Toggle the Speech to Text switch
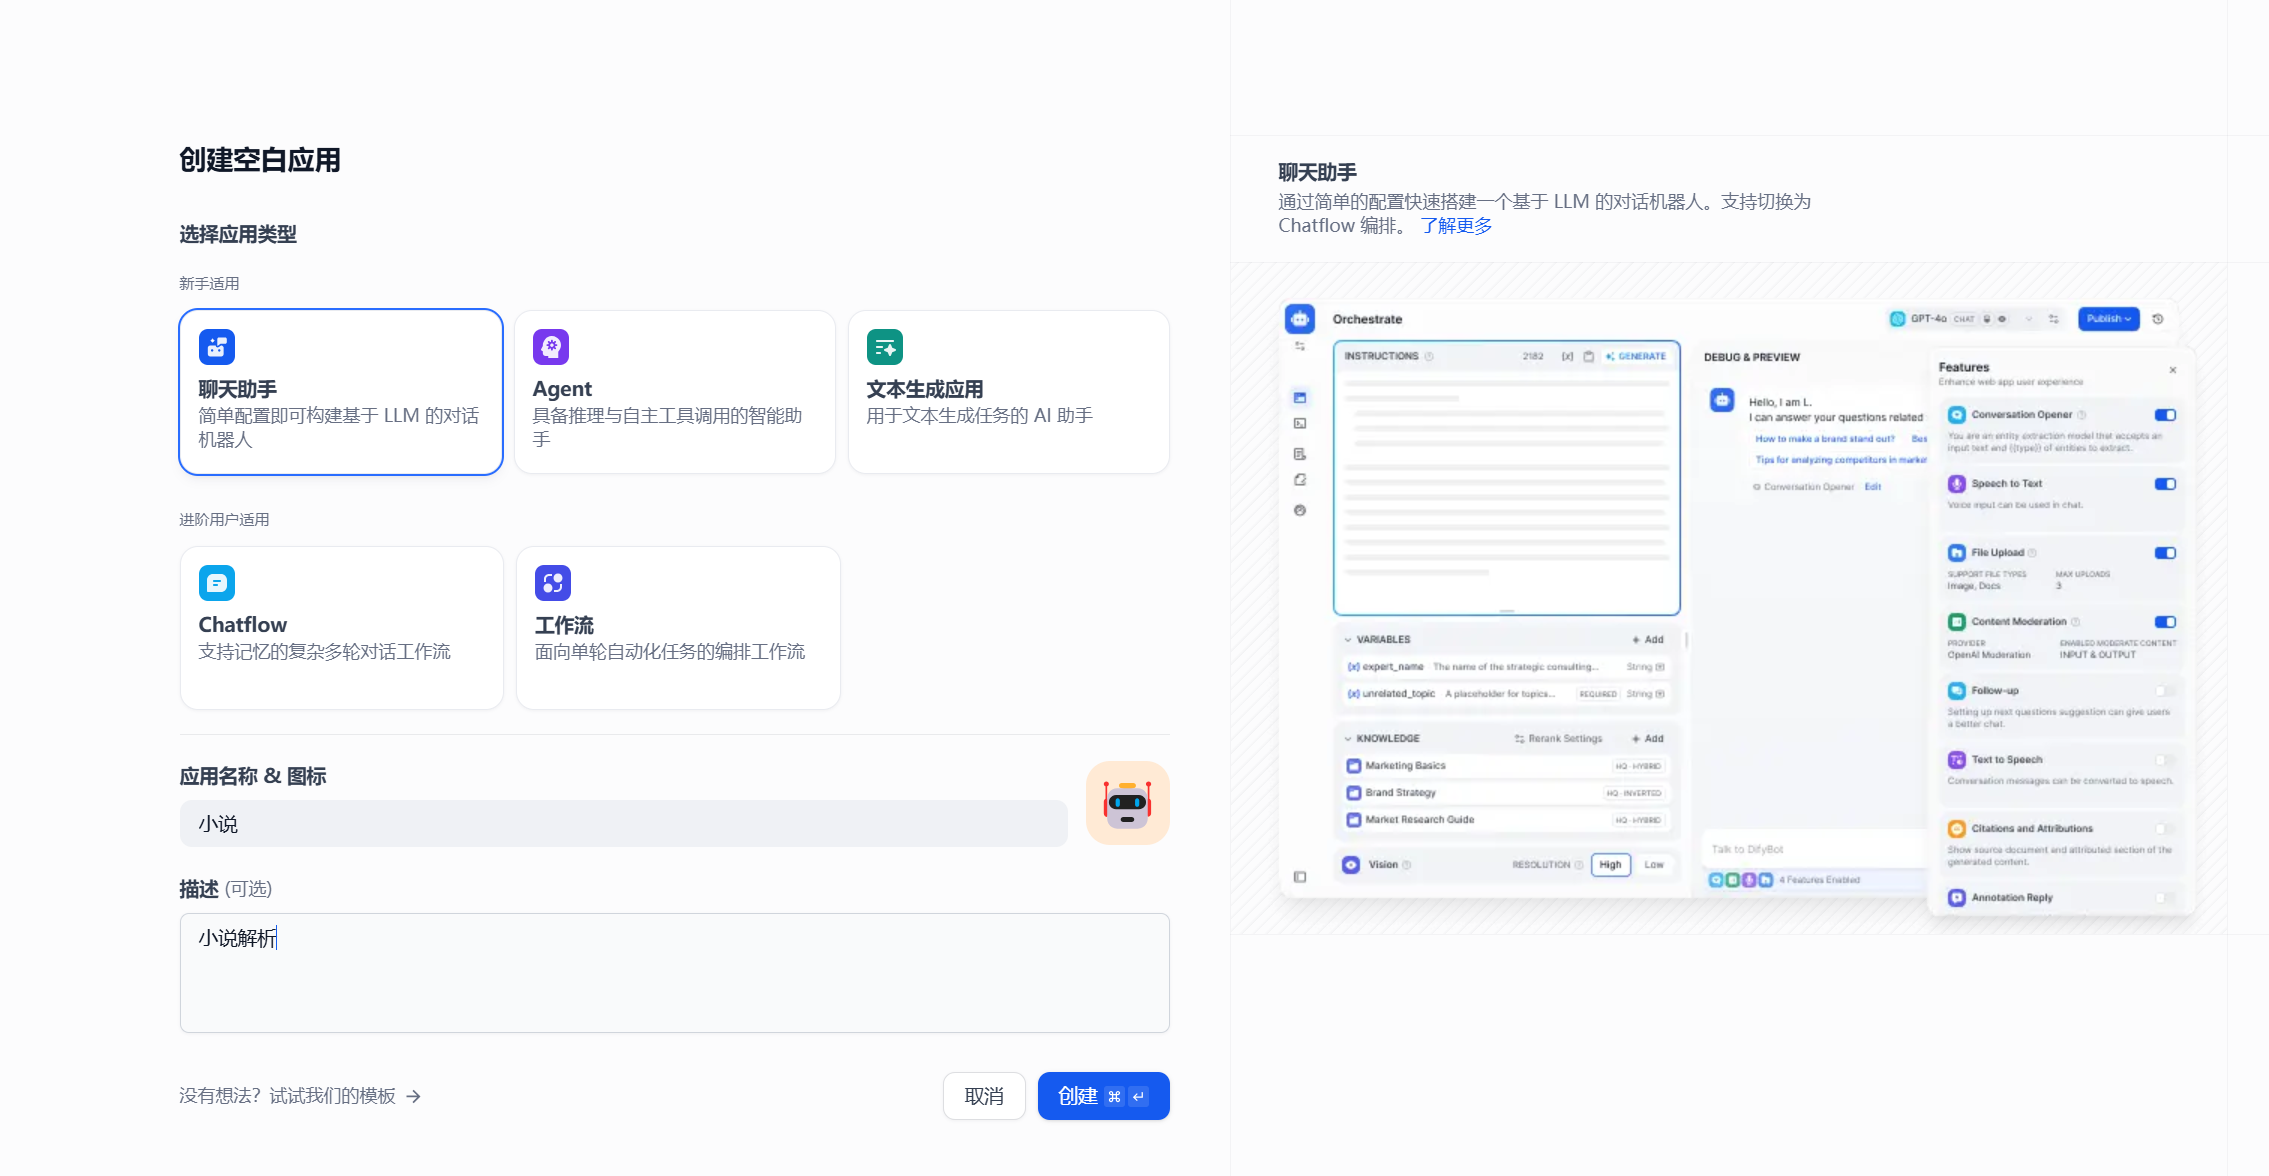The width and height of the screenshot is (2269, 1176). tap(2165, 484)
